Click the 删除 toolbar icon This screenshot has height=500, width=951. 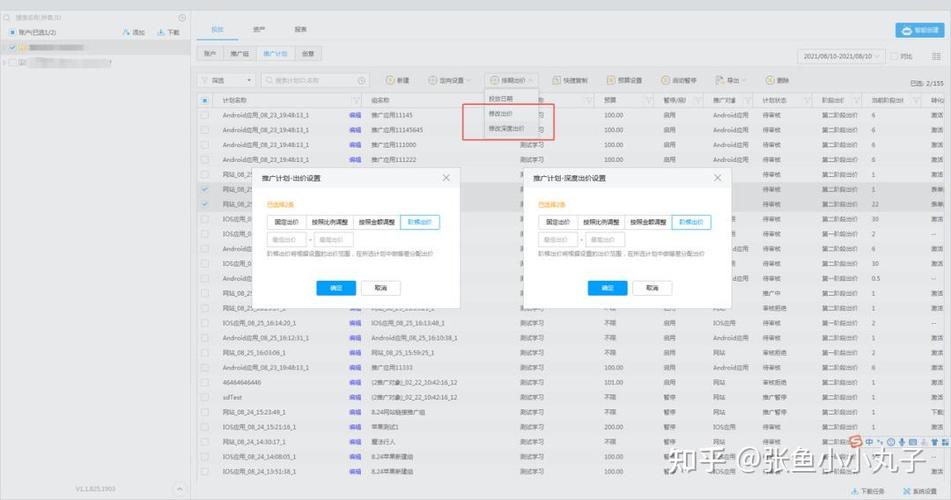(778, 80)
